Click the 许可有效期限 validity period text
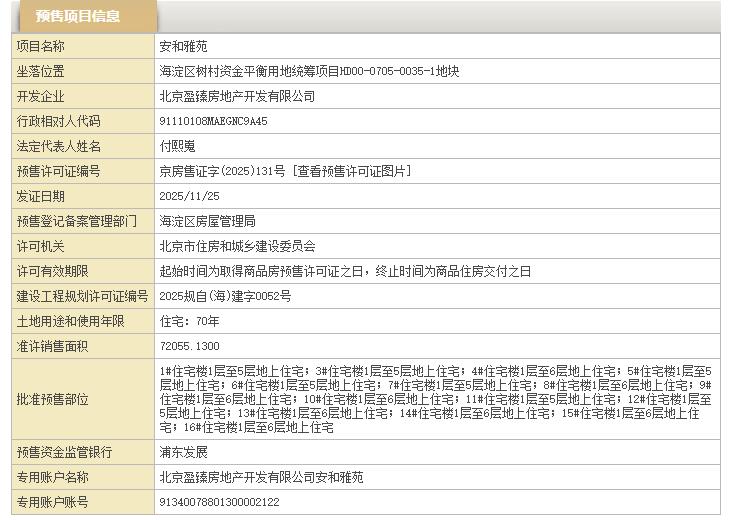Image resolution: width=731 pixels, height=520 pixels. [x=345, y=271]
